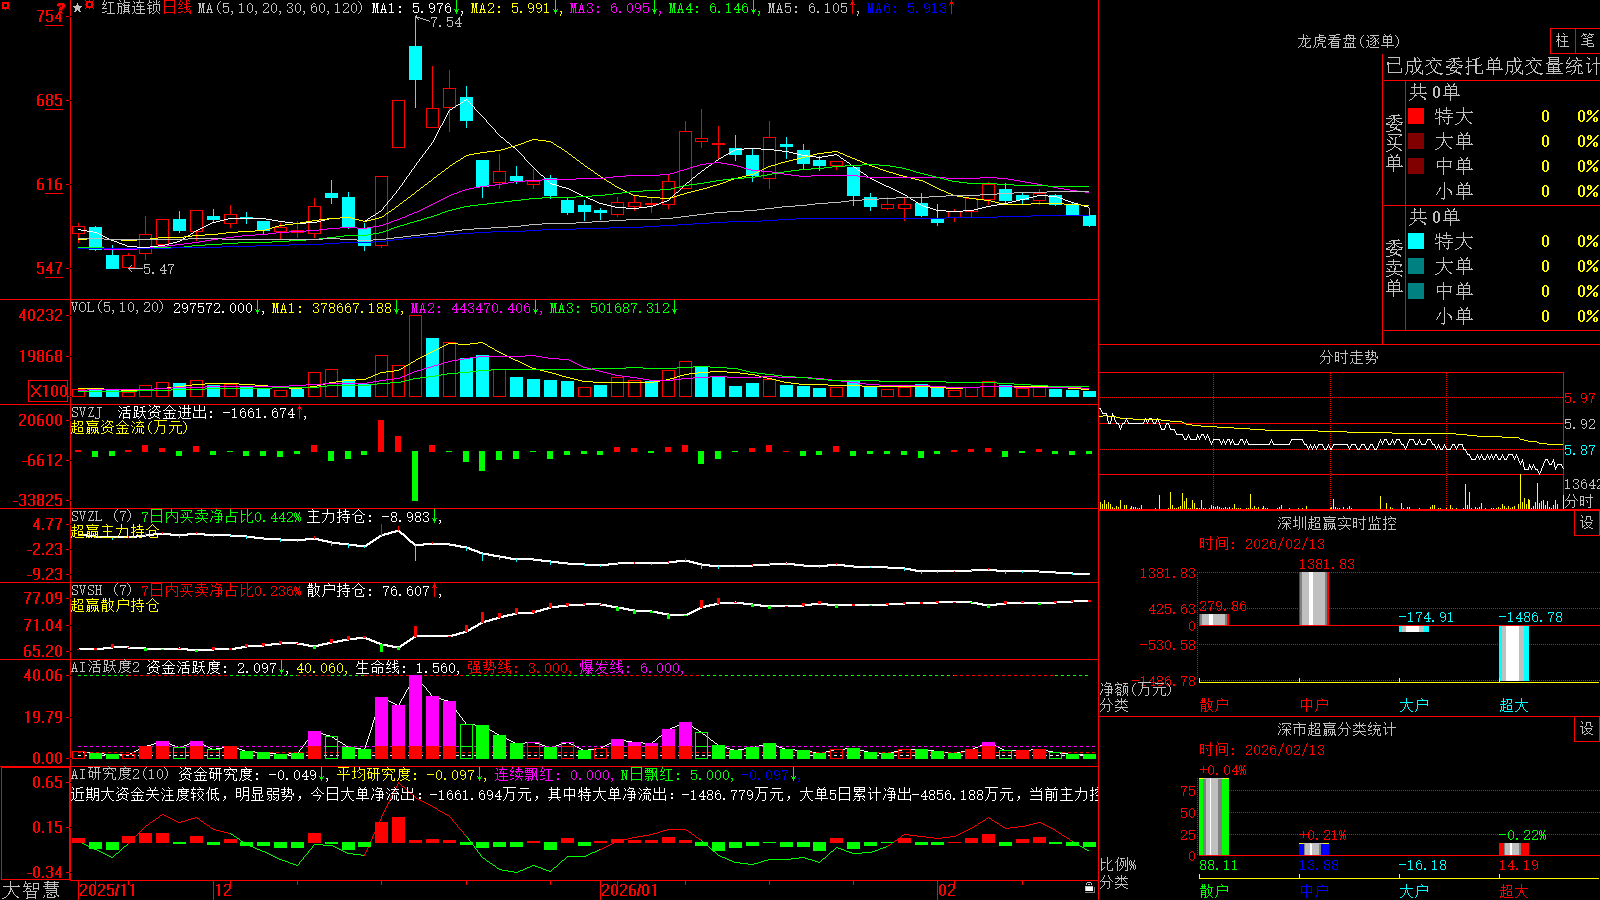Screen dimensions: 1600x900
Task: Click the VOL(5,10,20) indicator label
Action: click(117, 308)
